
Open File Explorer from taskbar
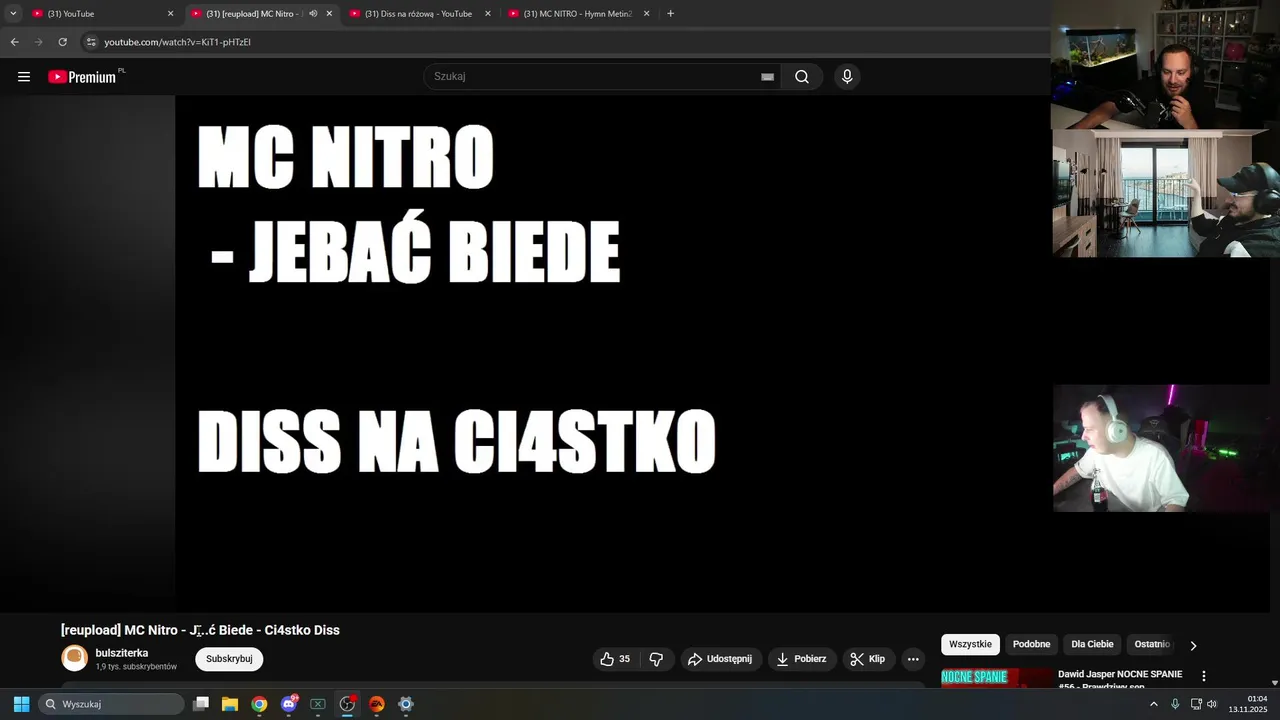230,704
